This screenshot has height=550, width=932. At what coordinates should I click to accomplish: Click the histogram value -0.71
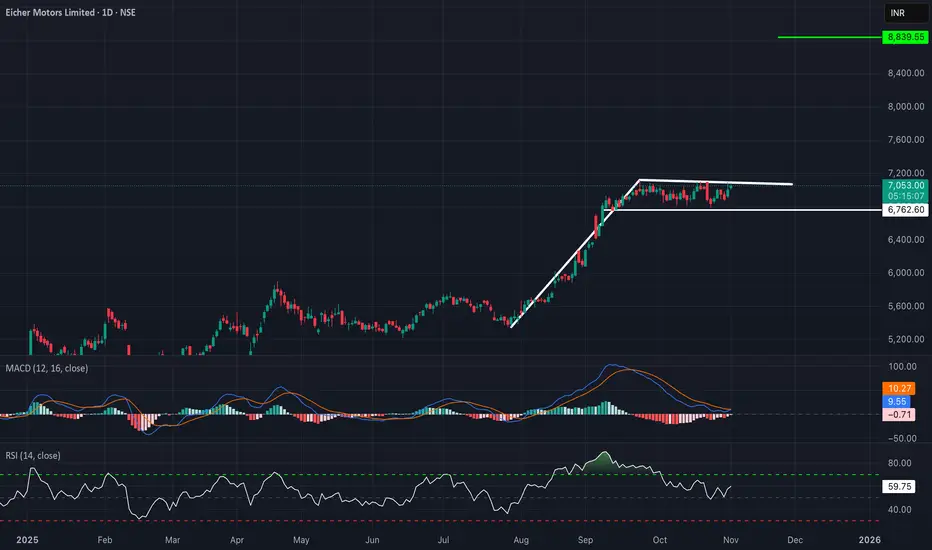coord(899,414)
